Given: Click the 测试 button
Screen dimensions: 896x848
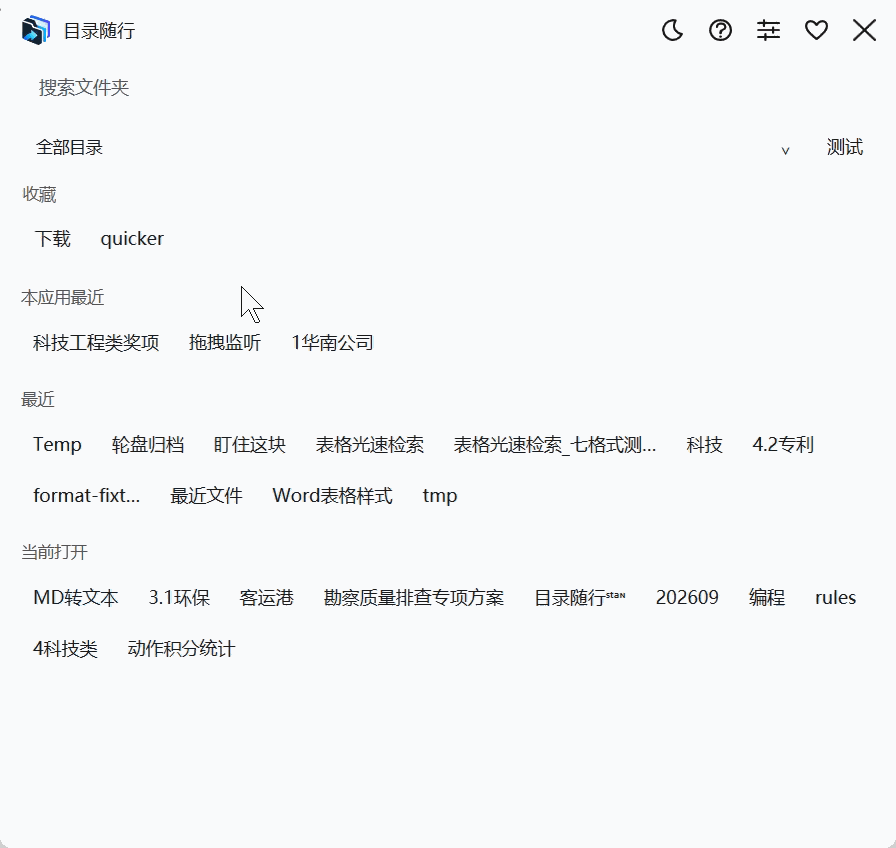Looking at the screenshot, I should point(845,147).
